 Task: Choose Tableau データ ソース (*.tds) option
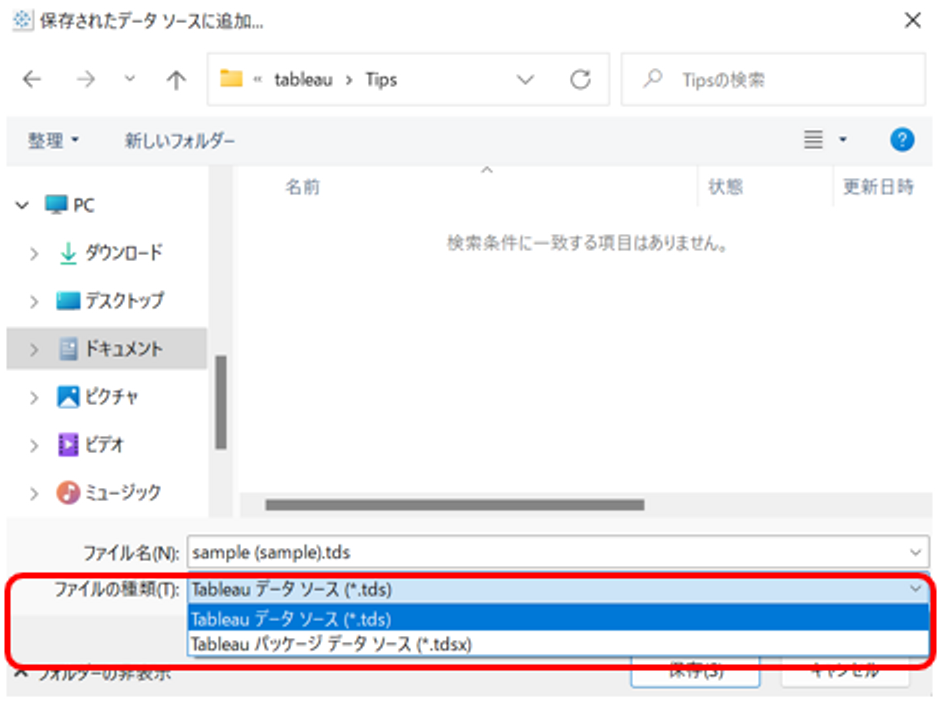pyautogui.click(x=558, y=618)
